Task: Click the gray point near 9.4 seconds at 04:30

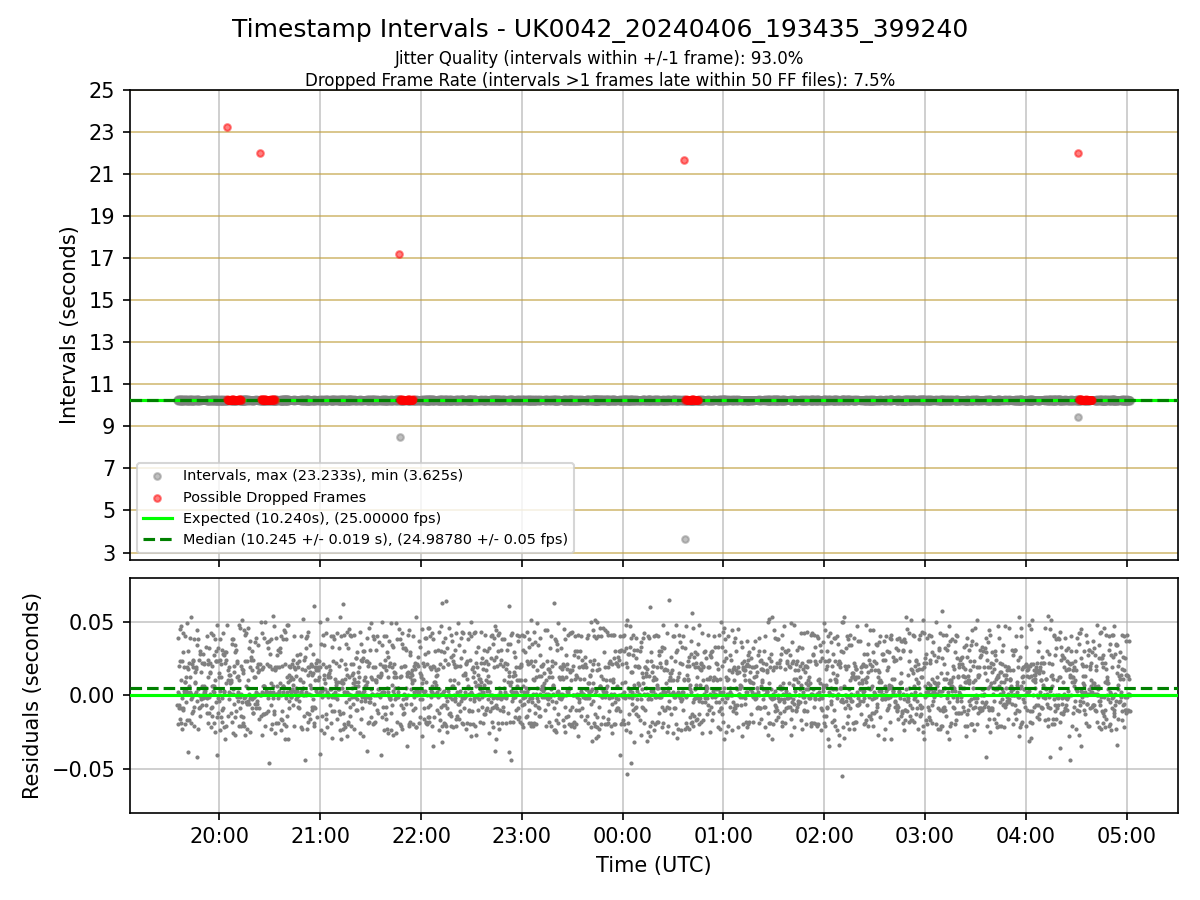Action: (x=1078, y=417)
